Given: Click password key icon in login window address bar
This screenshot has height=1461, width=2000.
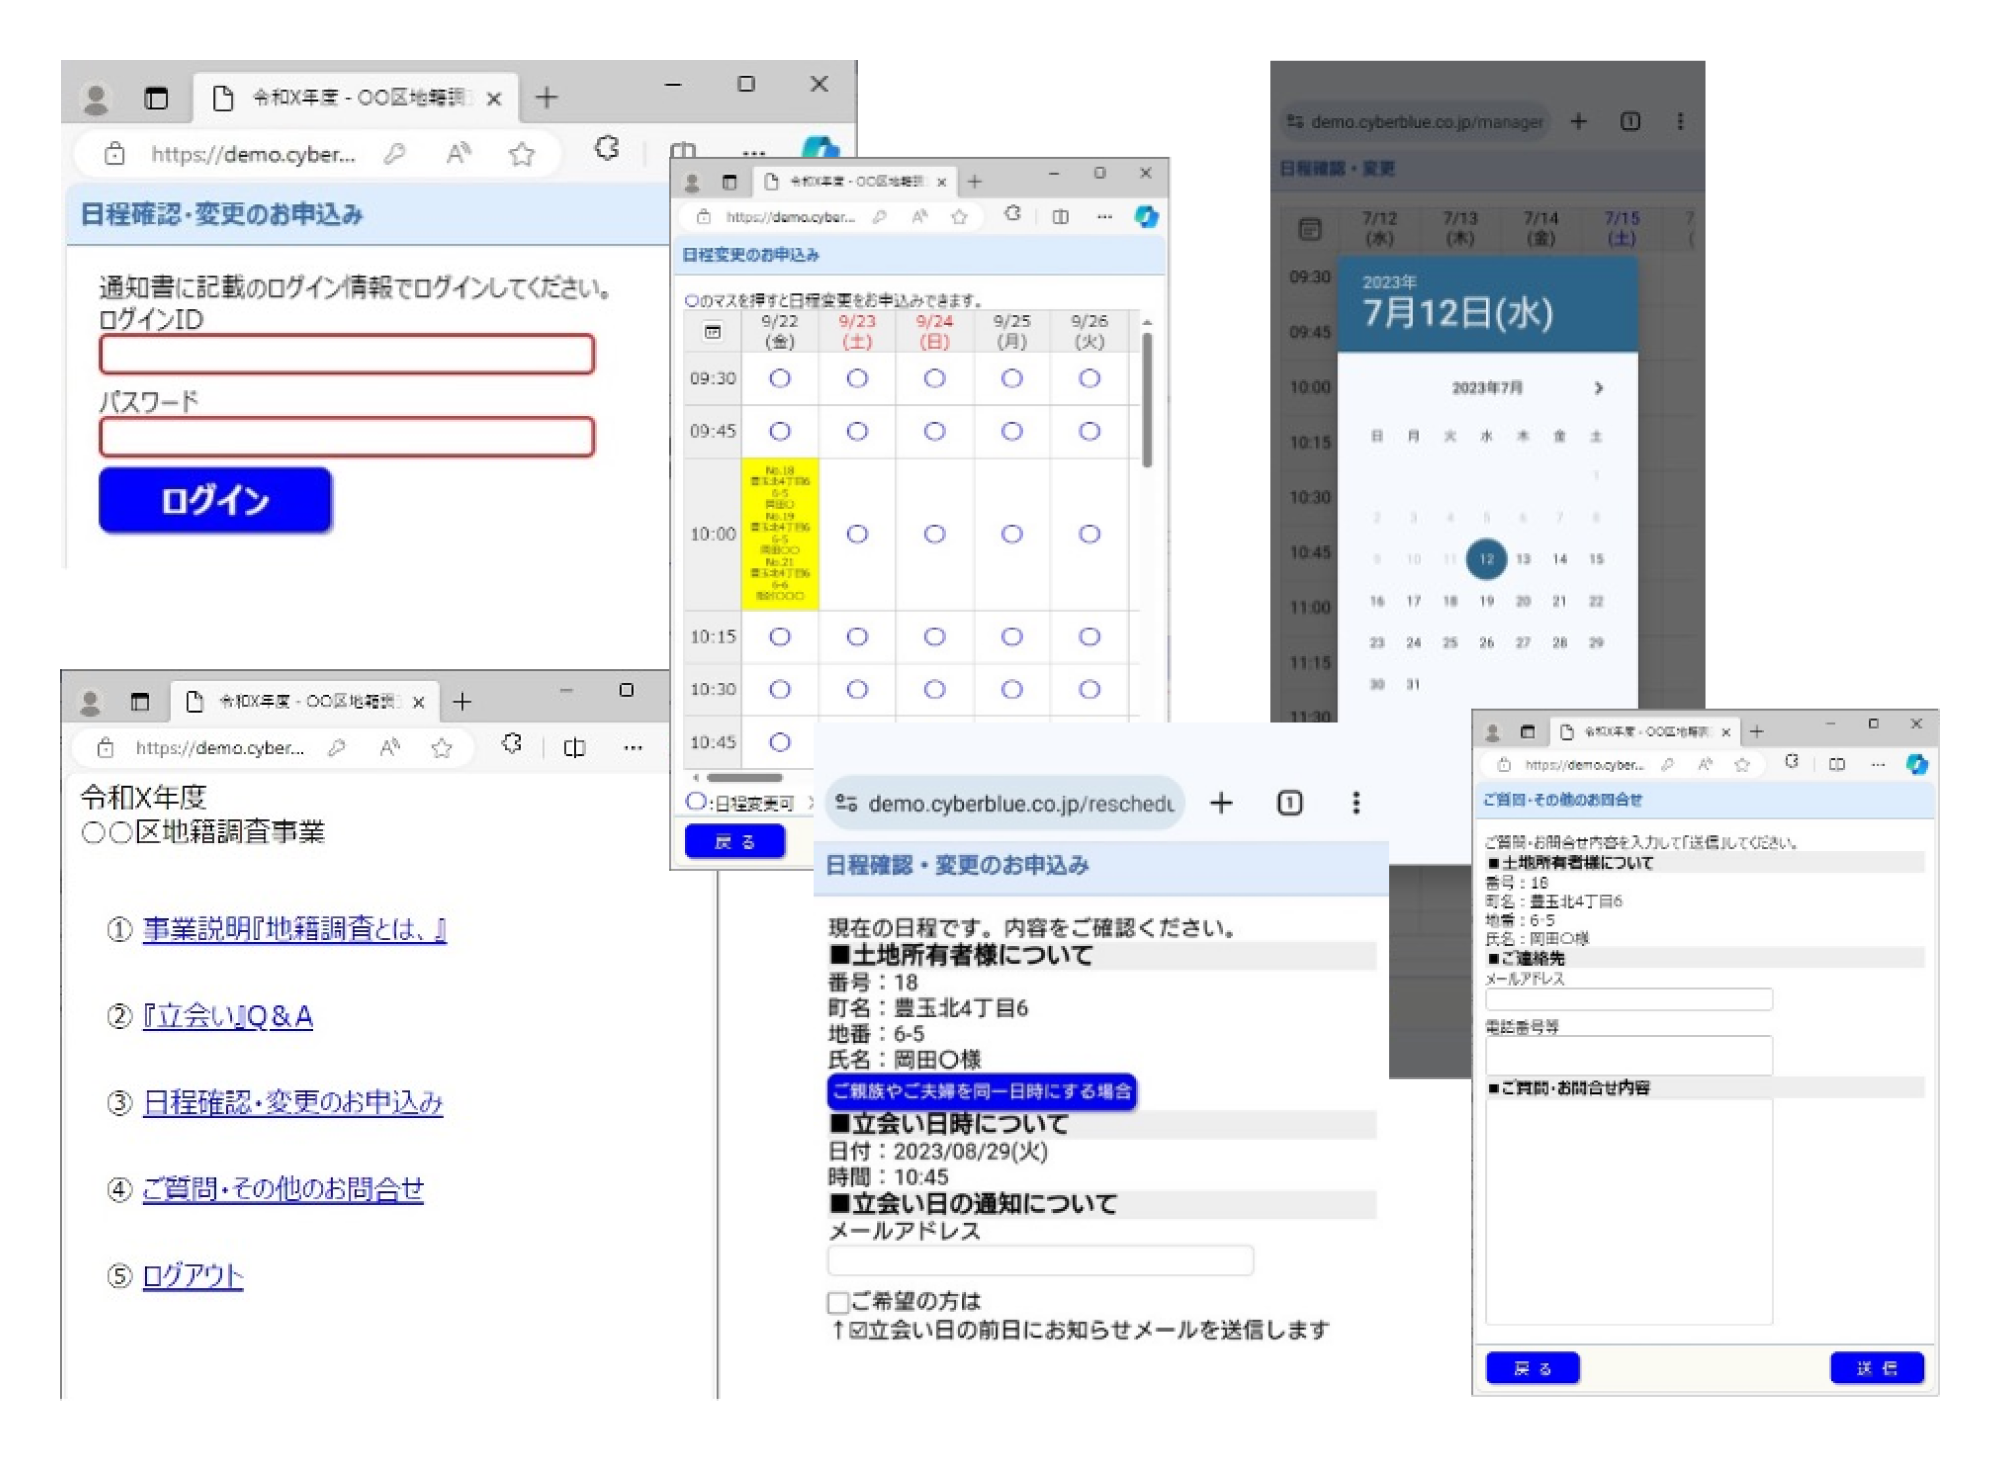Looking at the screenshot, I should [395, 153].
